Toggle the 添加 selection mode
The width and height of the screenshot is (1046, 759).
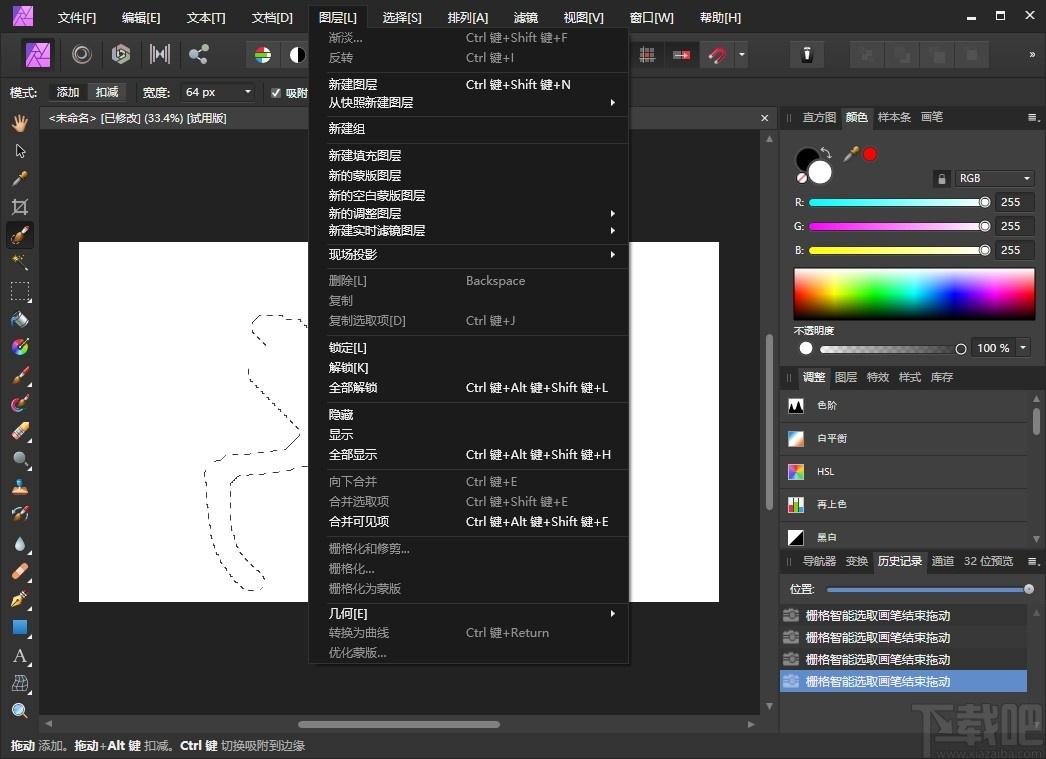click(68, 92)
